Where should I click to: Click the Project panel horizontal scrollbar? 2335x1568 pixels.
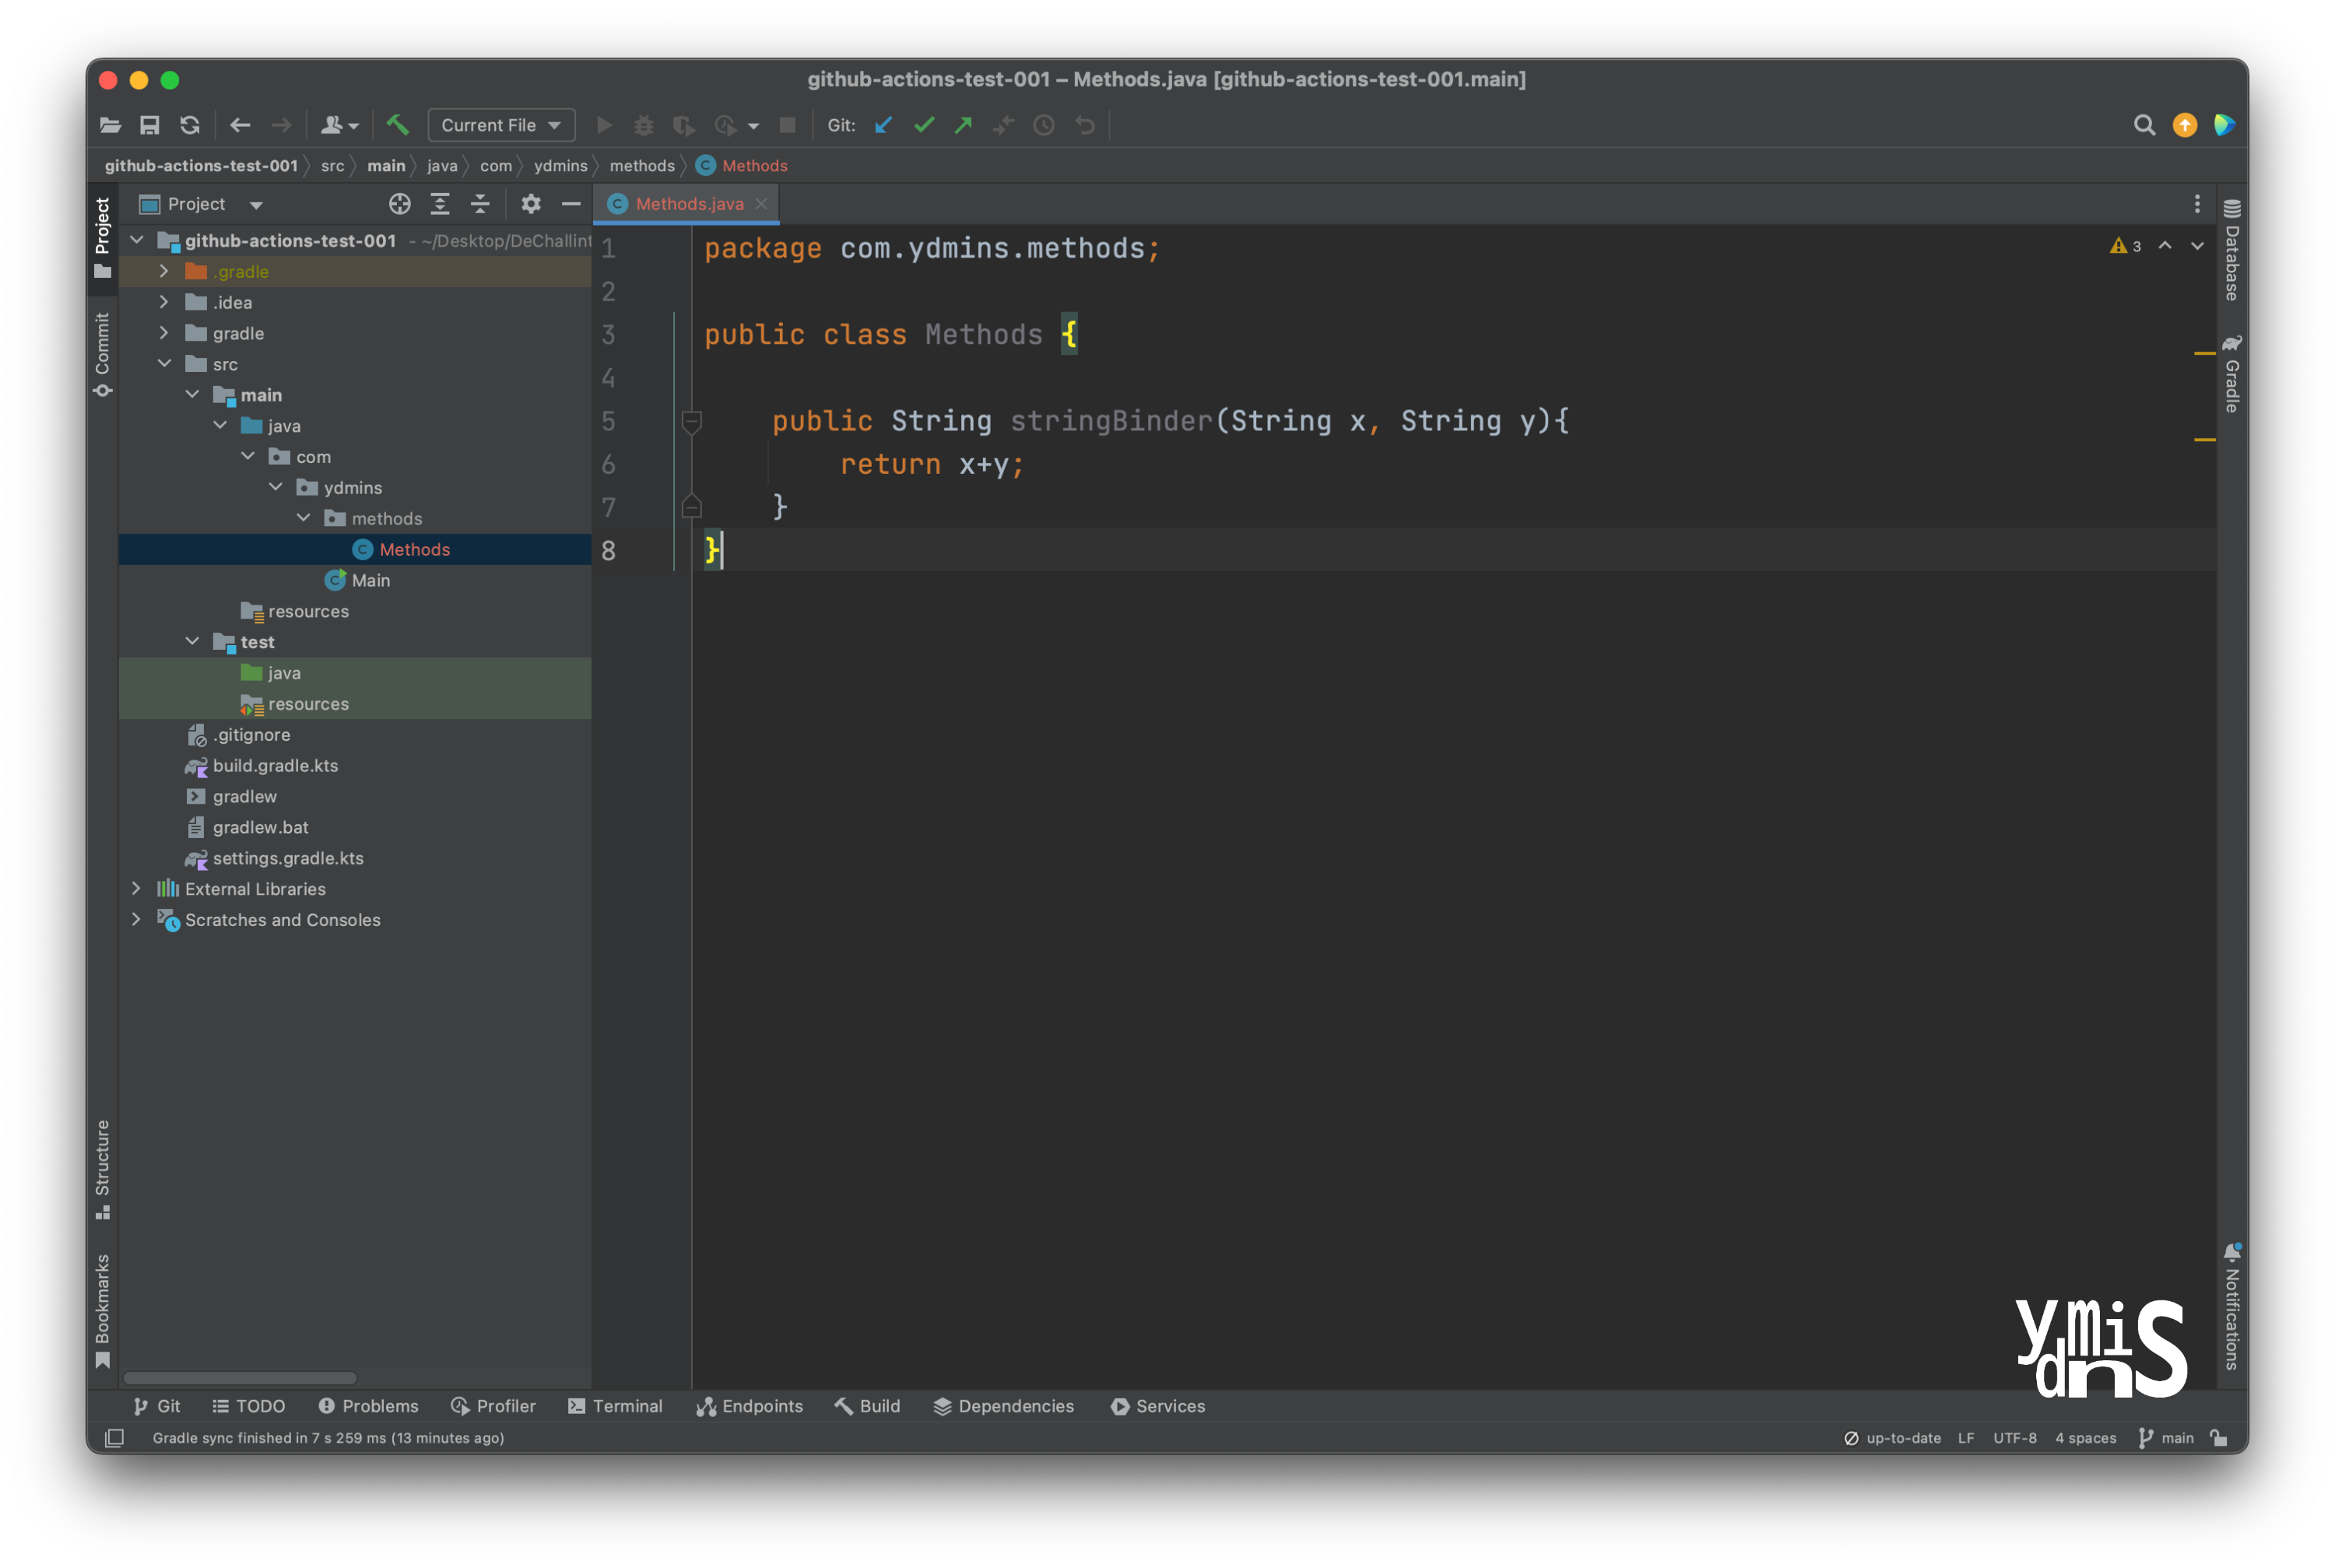pos(240,1378)
